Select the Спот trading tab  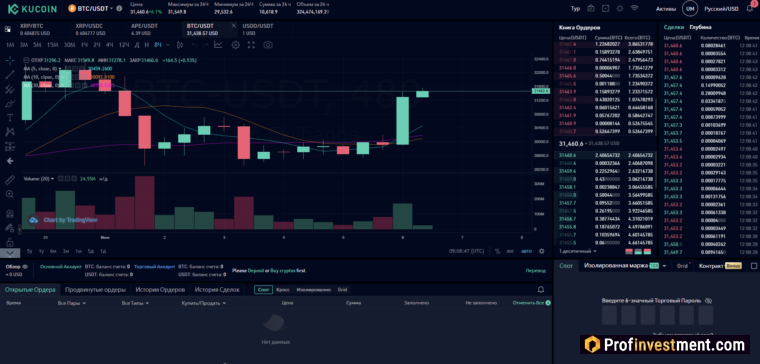coord(566,266)
